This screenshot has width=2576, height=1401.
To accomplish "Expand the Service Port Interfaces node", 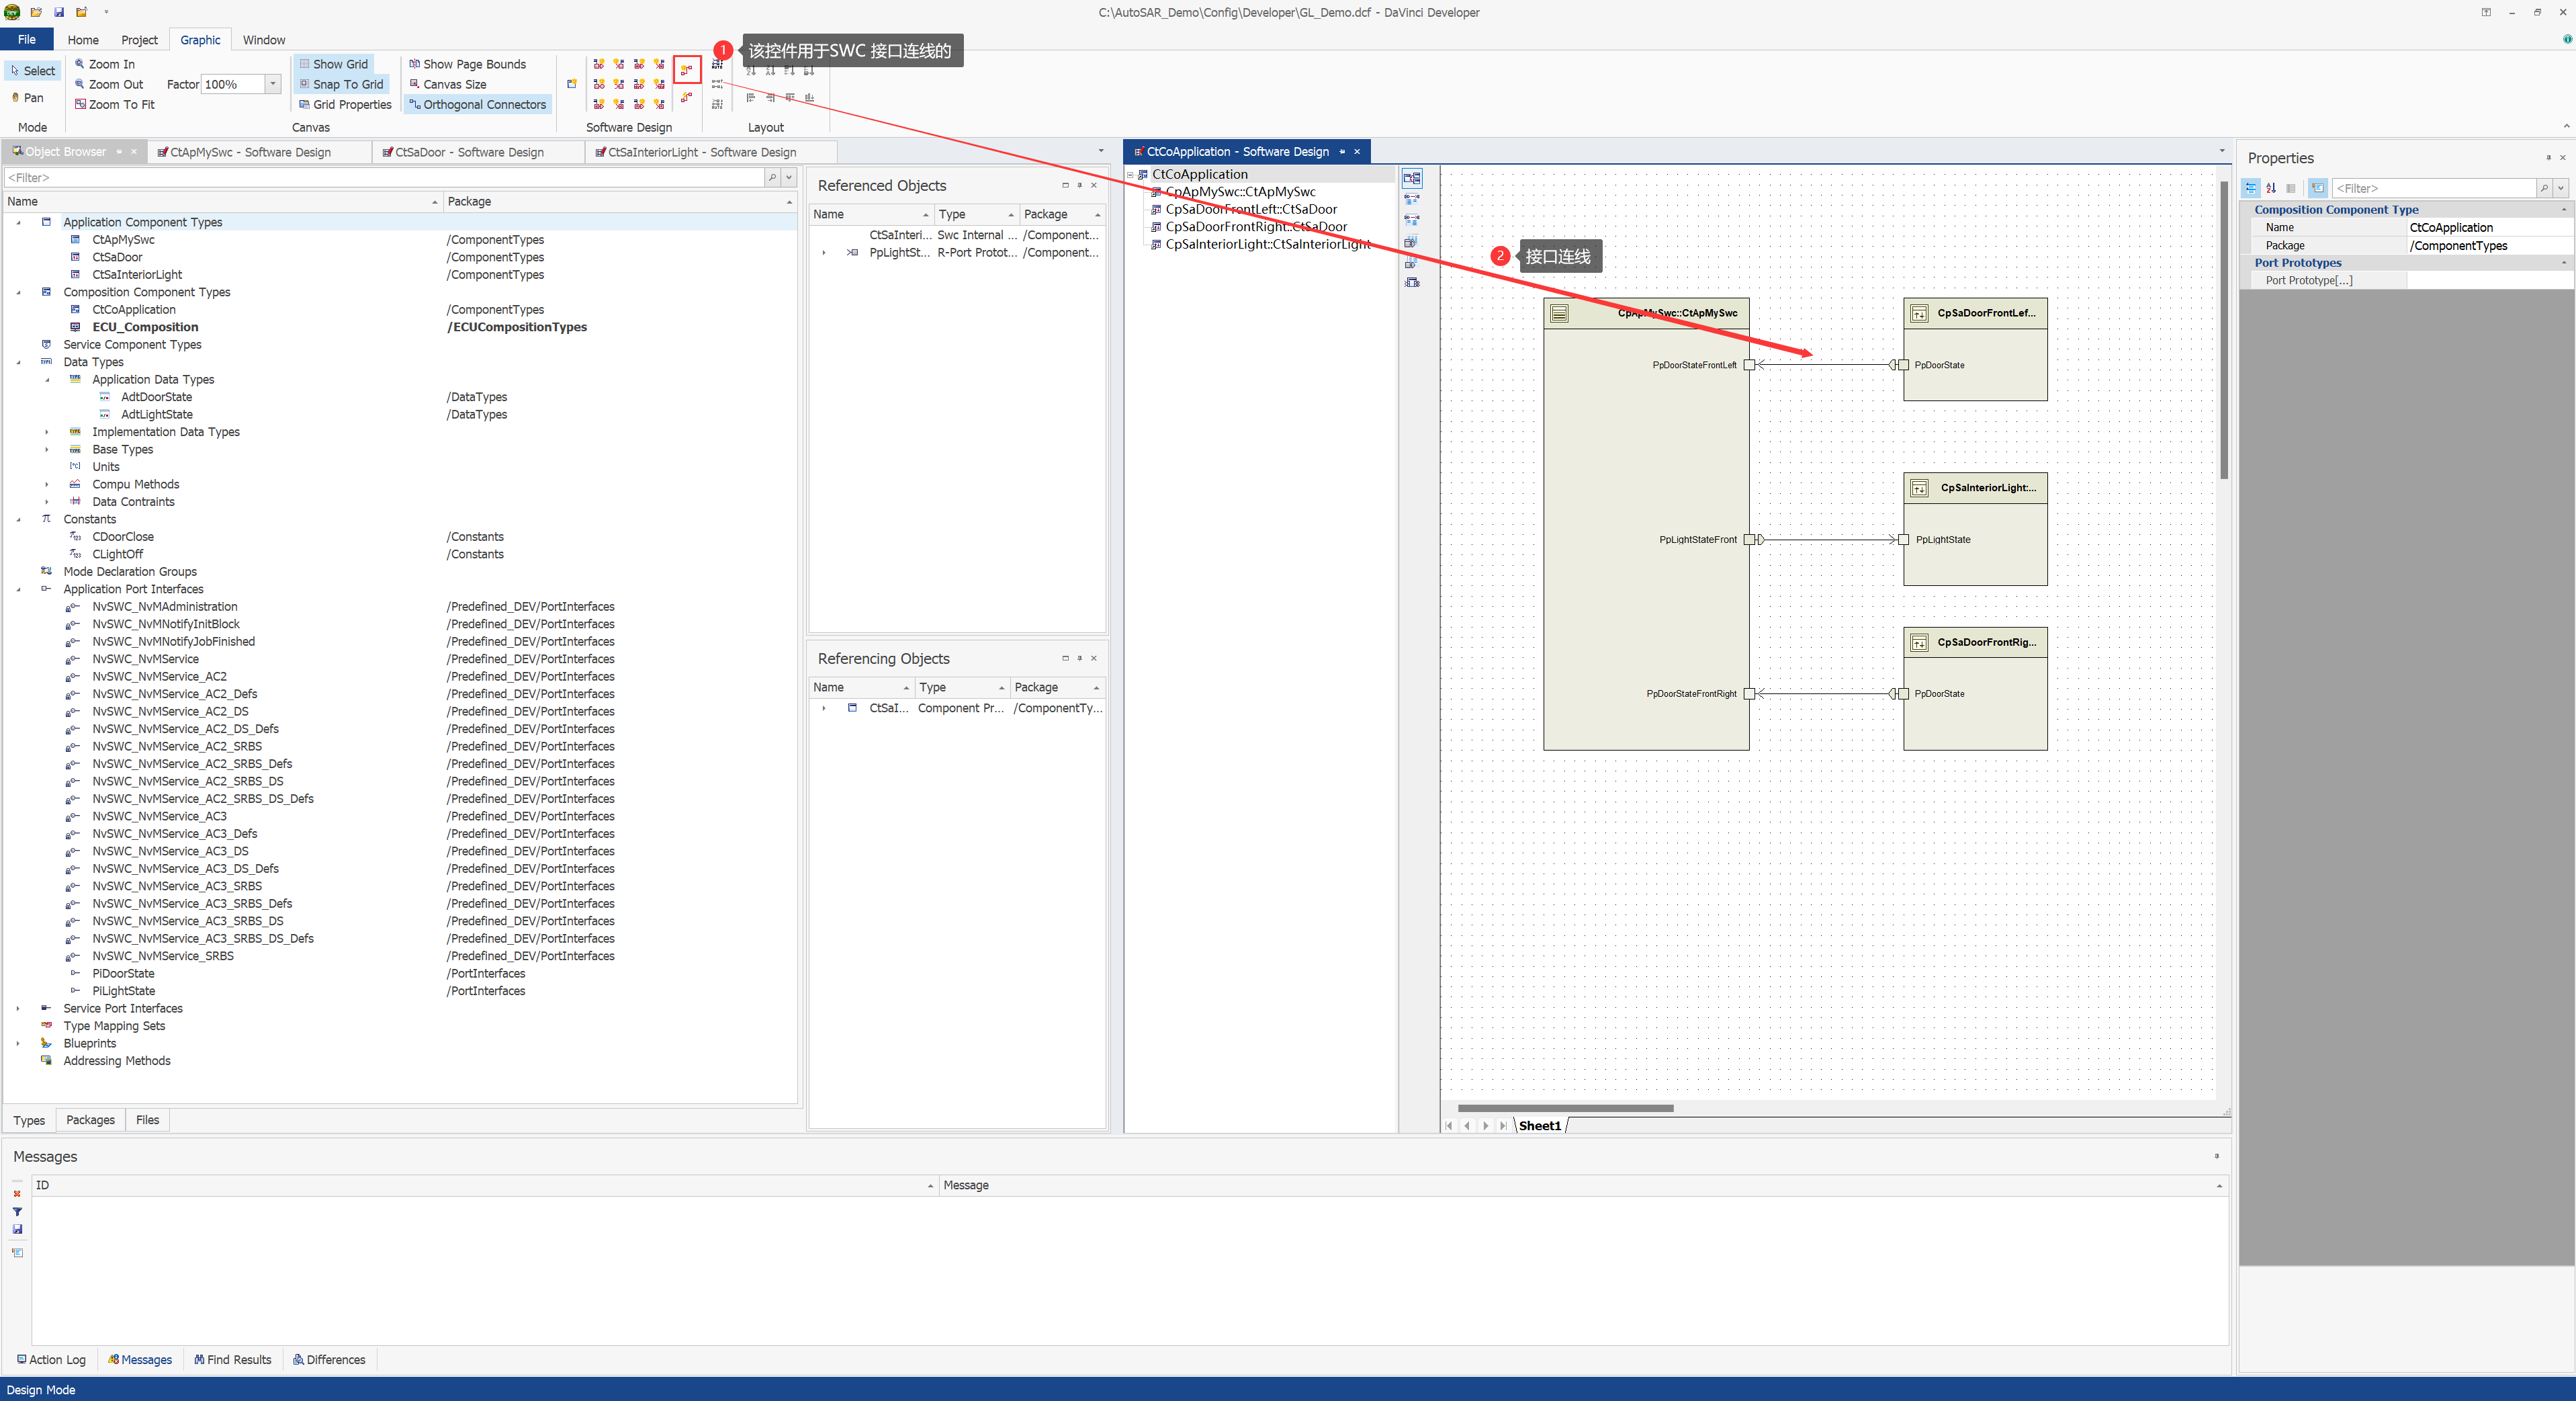I will click(x=18, y=1008).
